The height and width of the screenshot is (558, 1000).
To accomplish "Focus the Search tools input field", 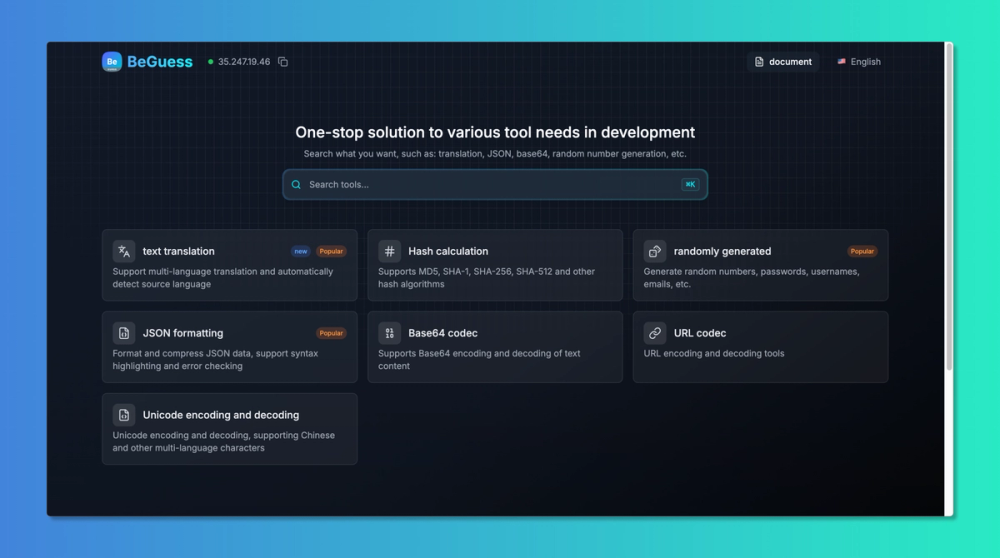I will coord(495,185).
